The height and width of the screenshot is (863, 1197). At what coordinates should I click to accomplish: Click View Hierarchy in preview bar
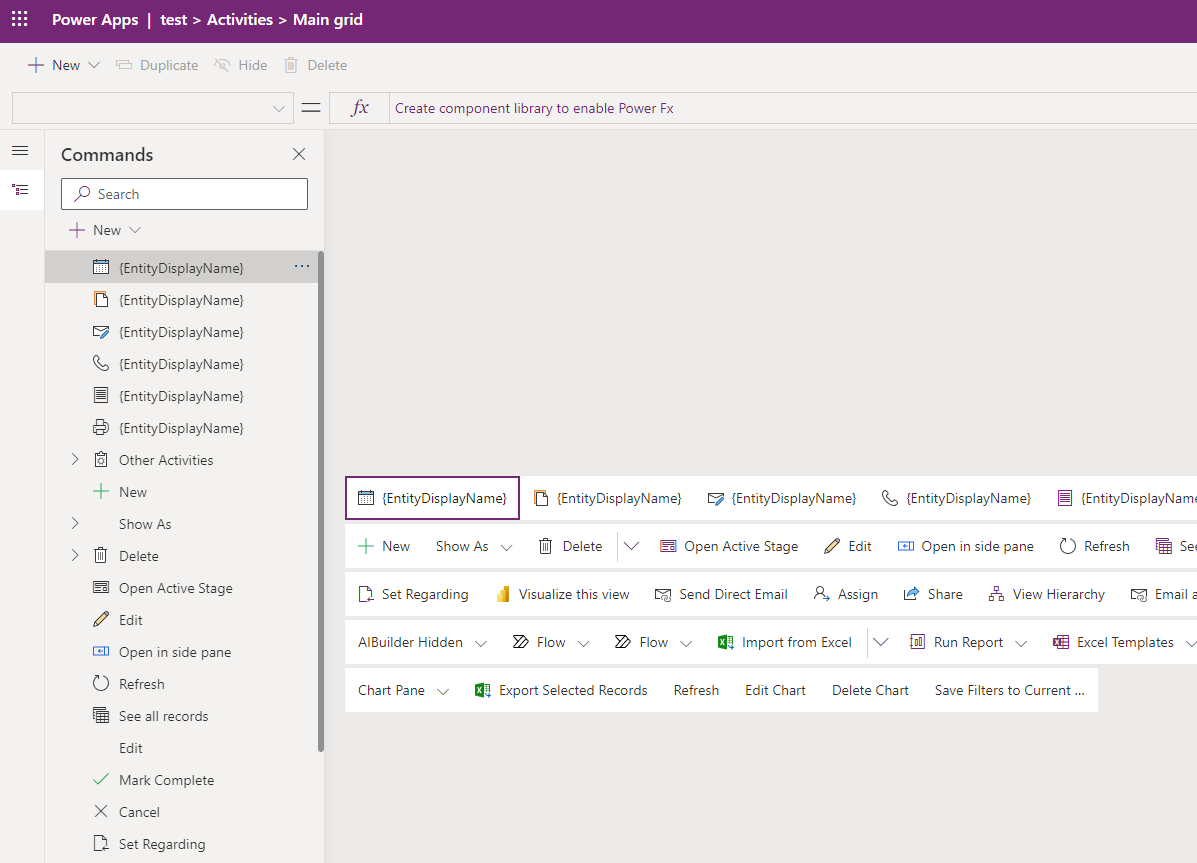(1047, 594)
